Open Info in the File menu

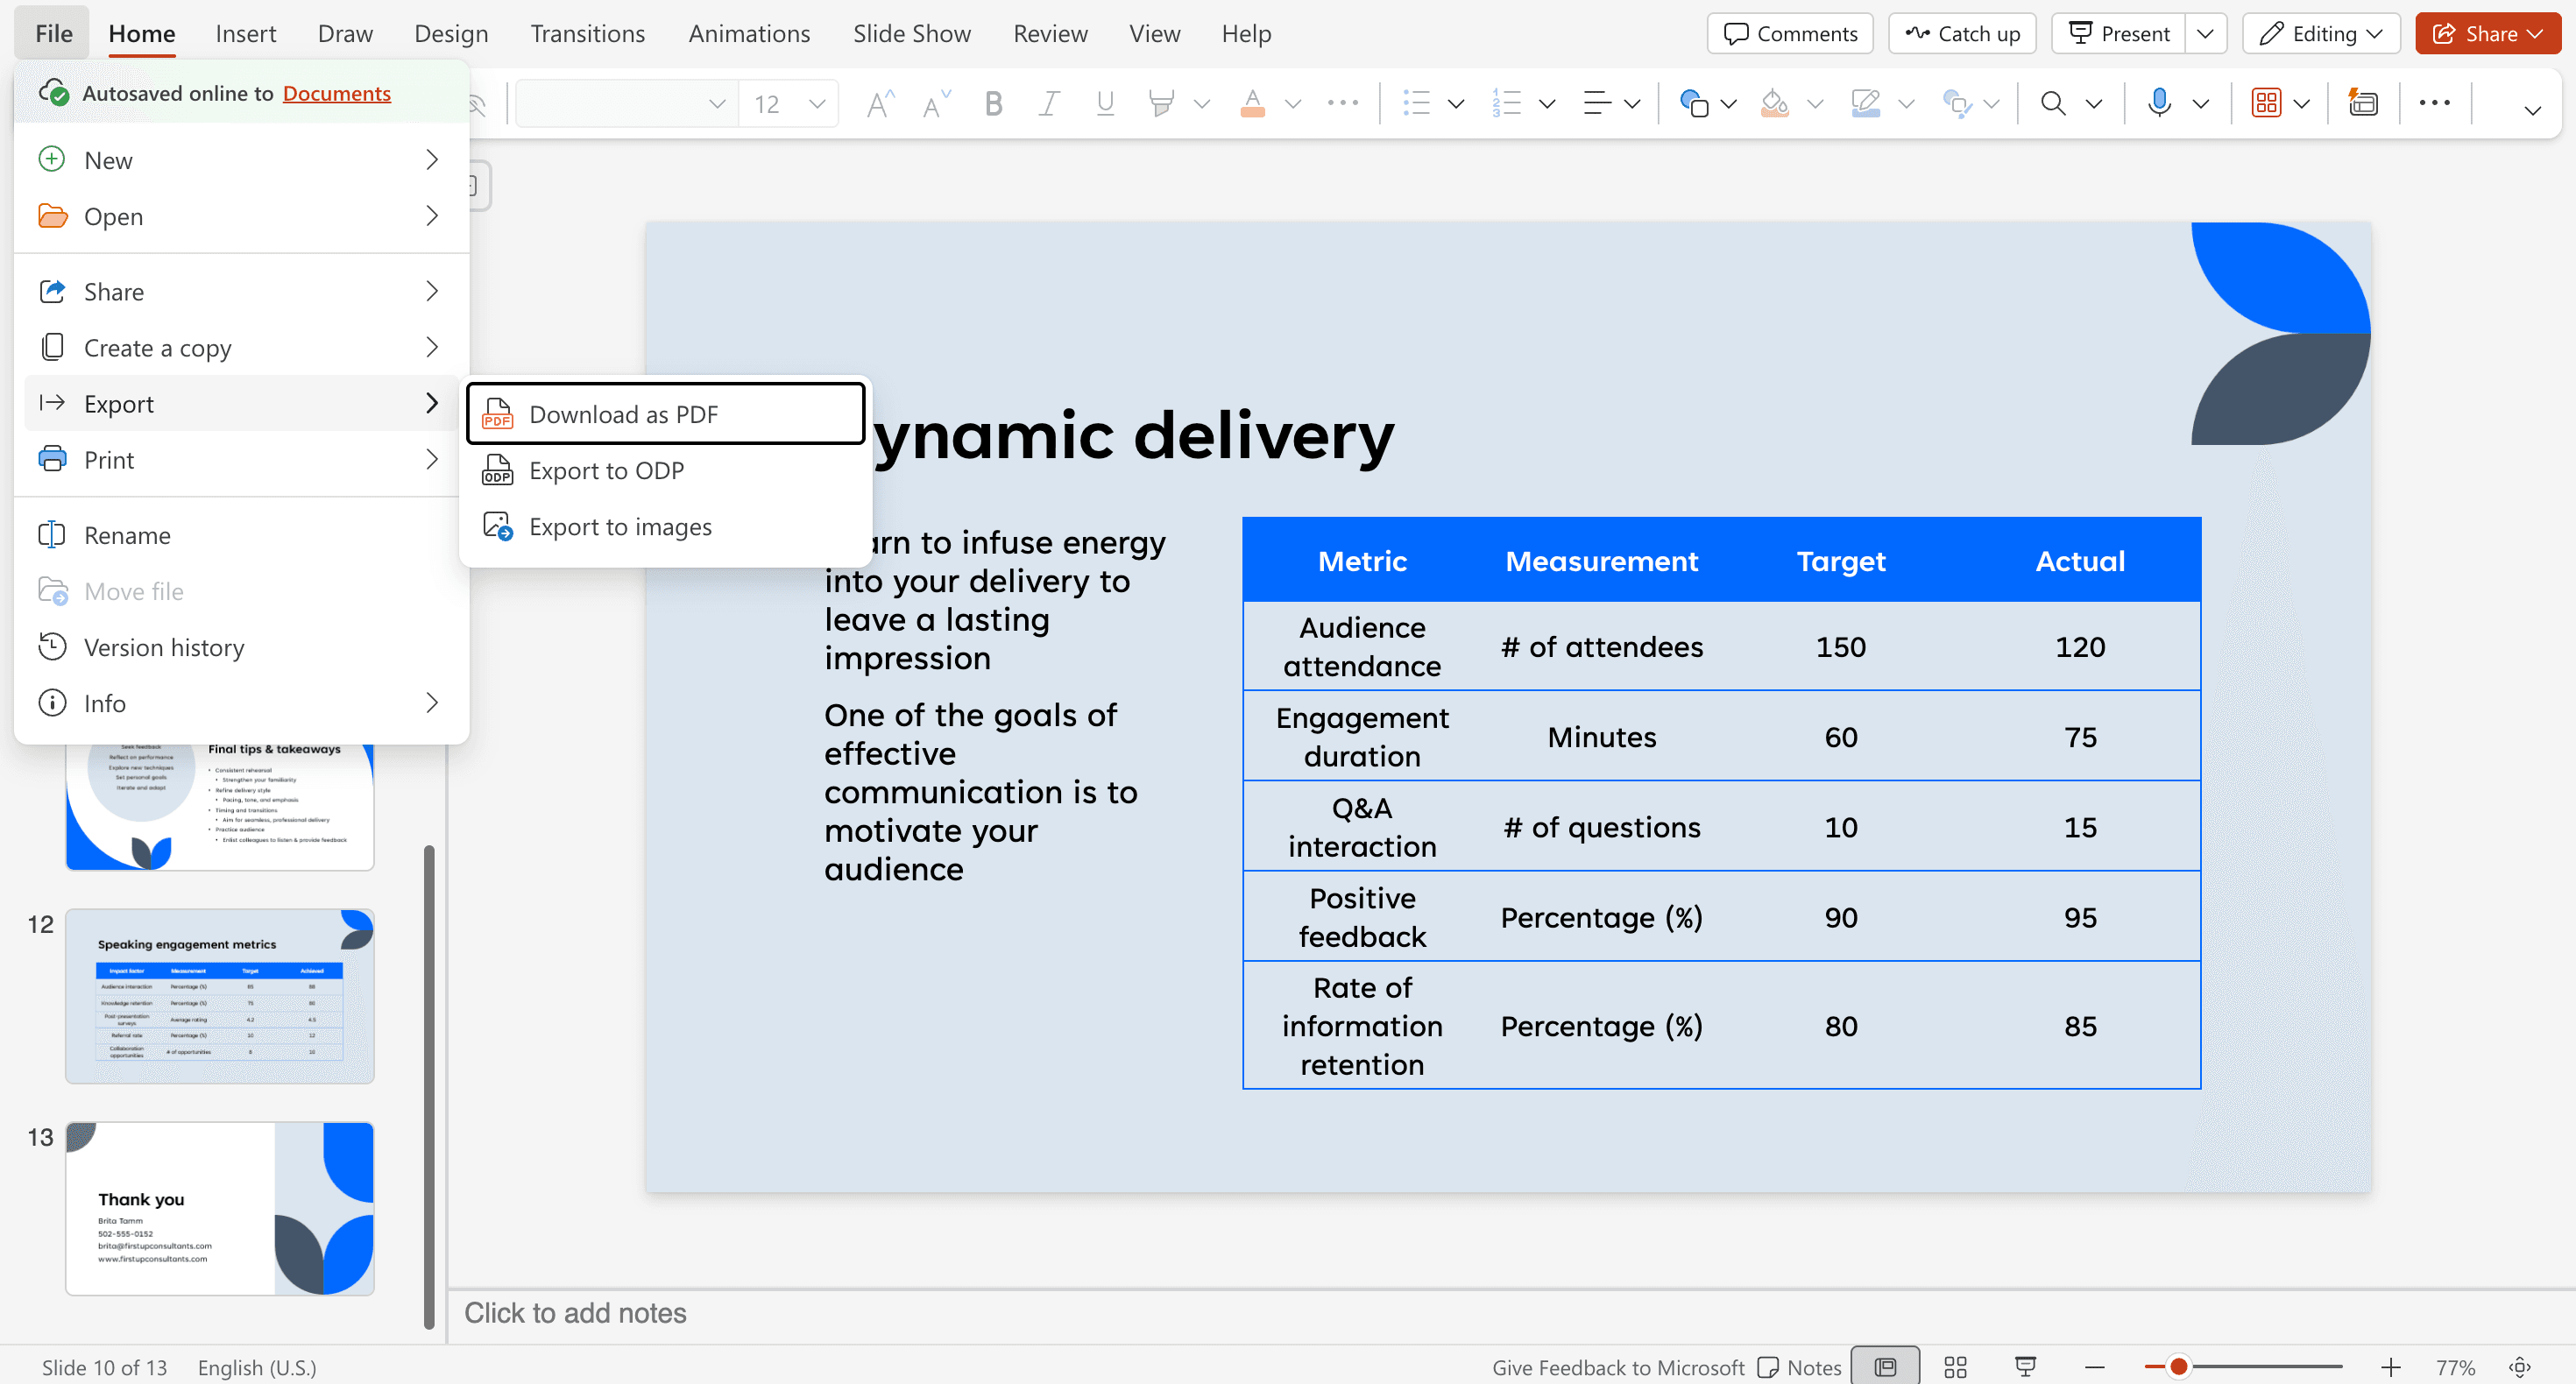[241, 703]
